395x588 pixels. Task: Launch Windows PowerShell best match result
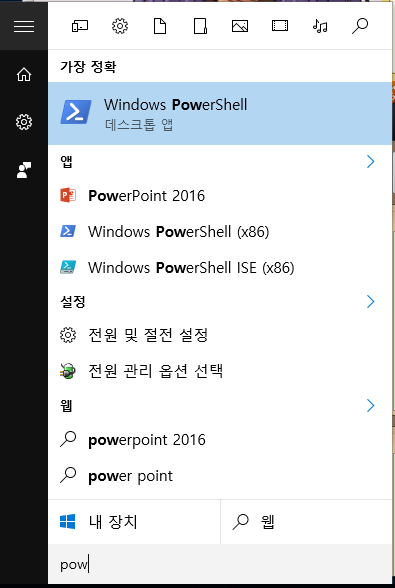(x=220, y=113)
